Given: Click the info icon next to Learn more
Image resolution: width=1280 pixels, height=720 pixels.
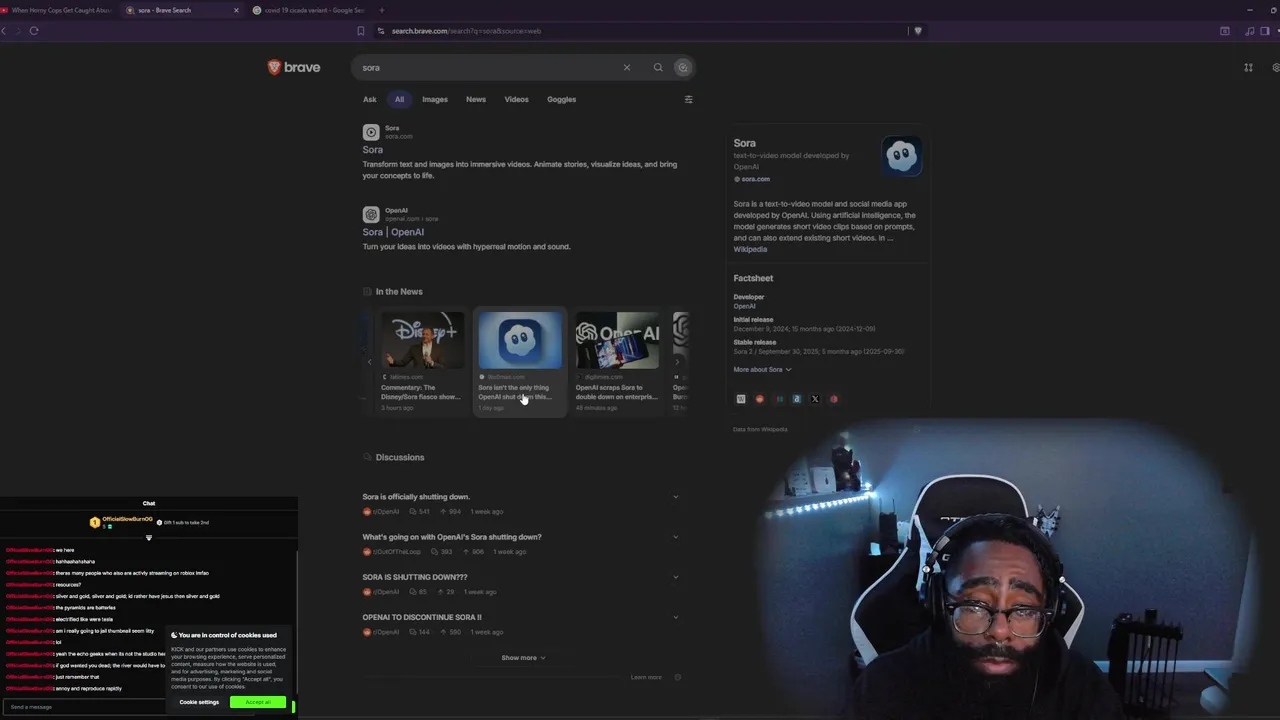Looking at the screenshot, I should 677,677.
